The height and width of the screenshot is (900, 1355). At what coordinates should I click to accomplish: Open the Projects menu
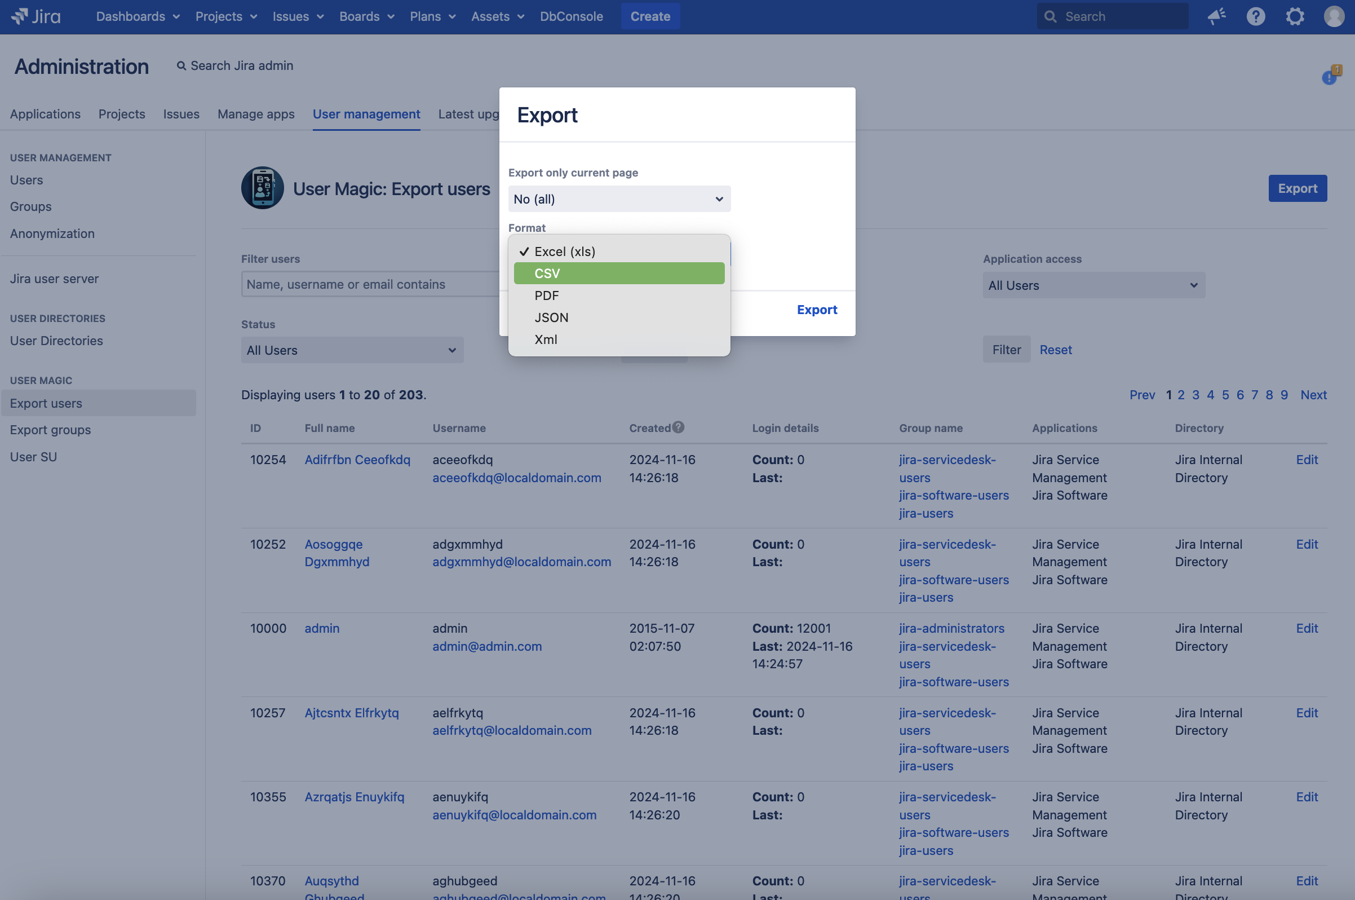point(226,16)
